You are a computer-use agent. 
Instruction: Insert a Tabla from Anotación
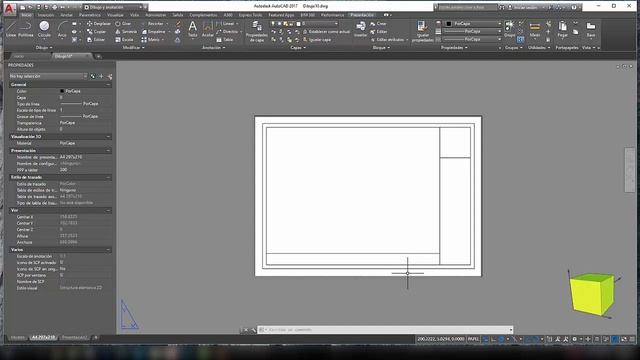click(x=224, y=40)
